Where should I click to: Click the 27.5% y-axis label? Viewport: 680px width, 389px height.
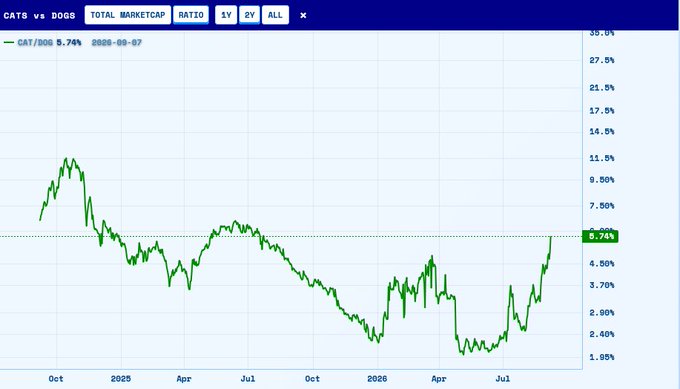tap(602, 60)
